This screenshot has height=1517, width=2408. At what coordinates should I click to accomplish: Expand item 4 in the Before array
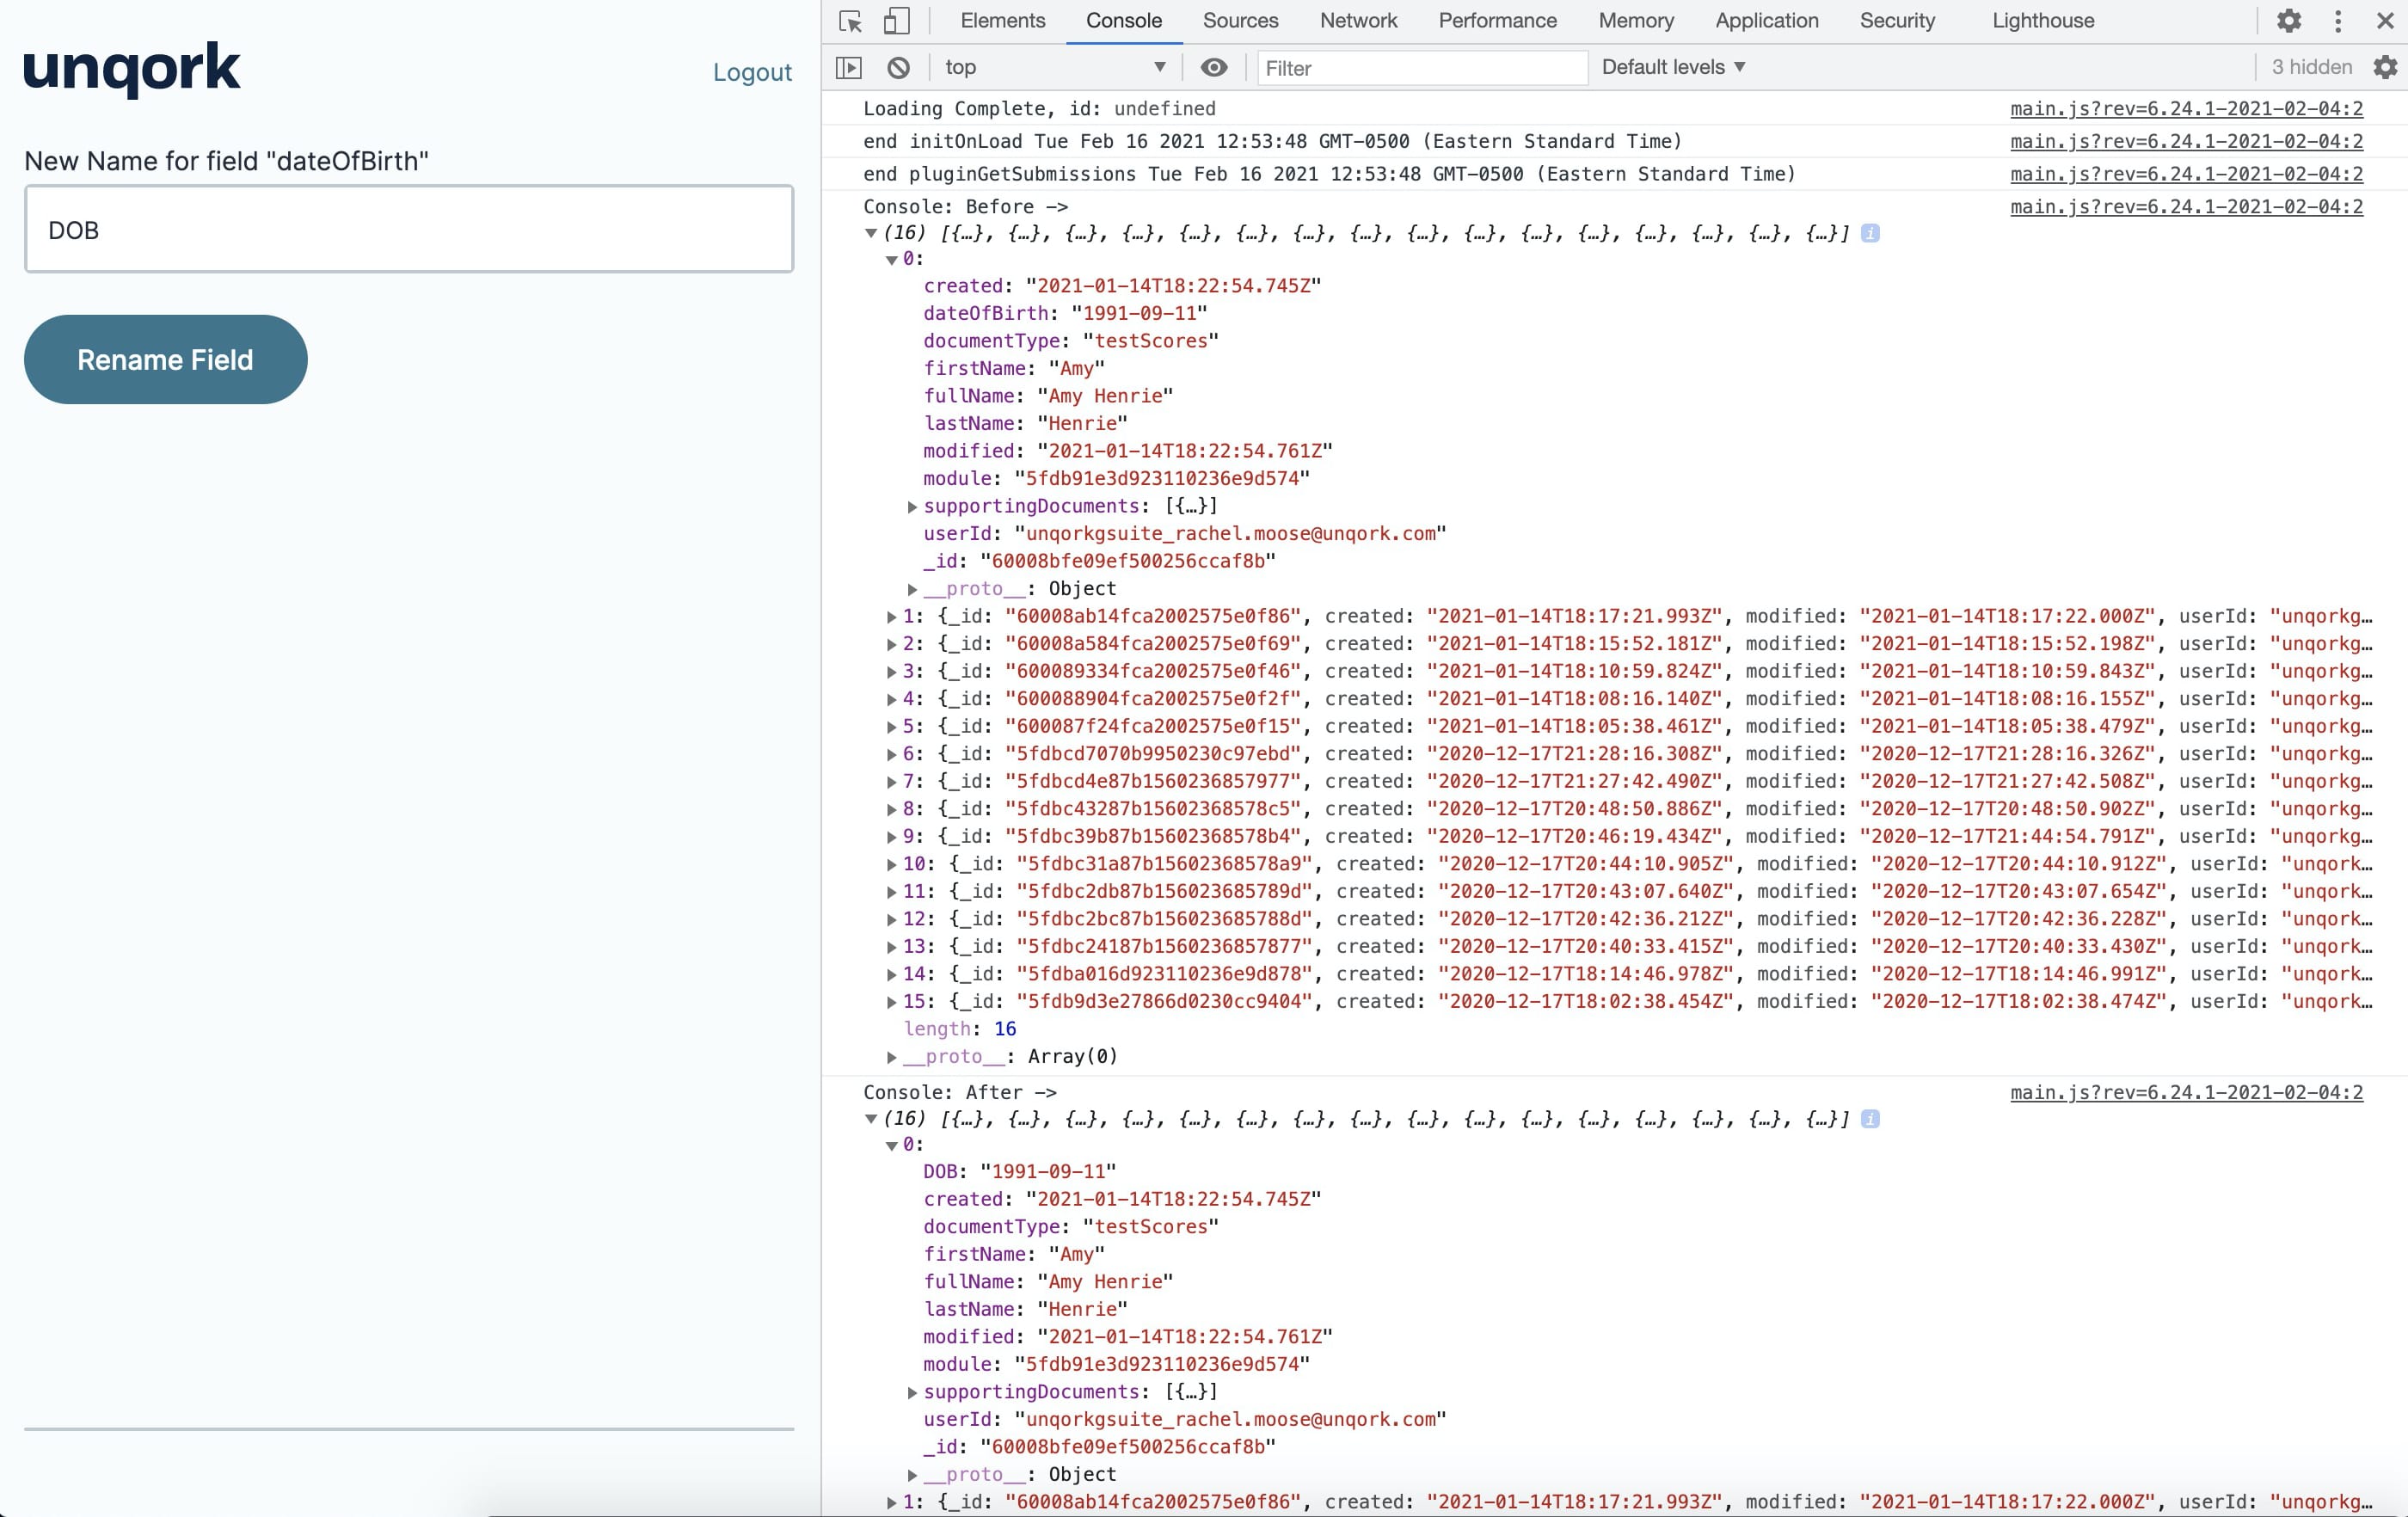[x=891, y=700]
